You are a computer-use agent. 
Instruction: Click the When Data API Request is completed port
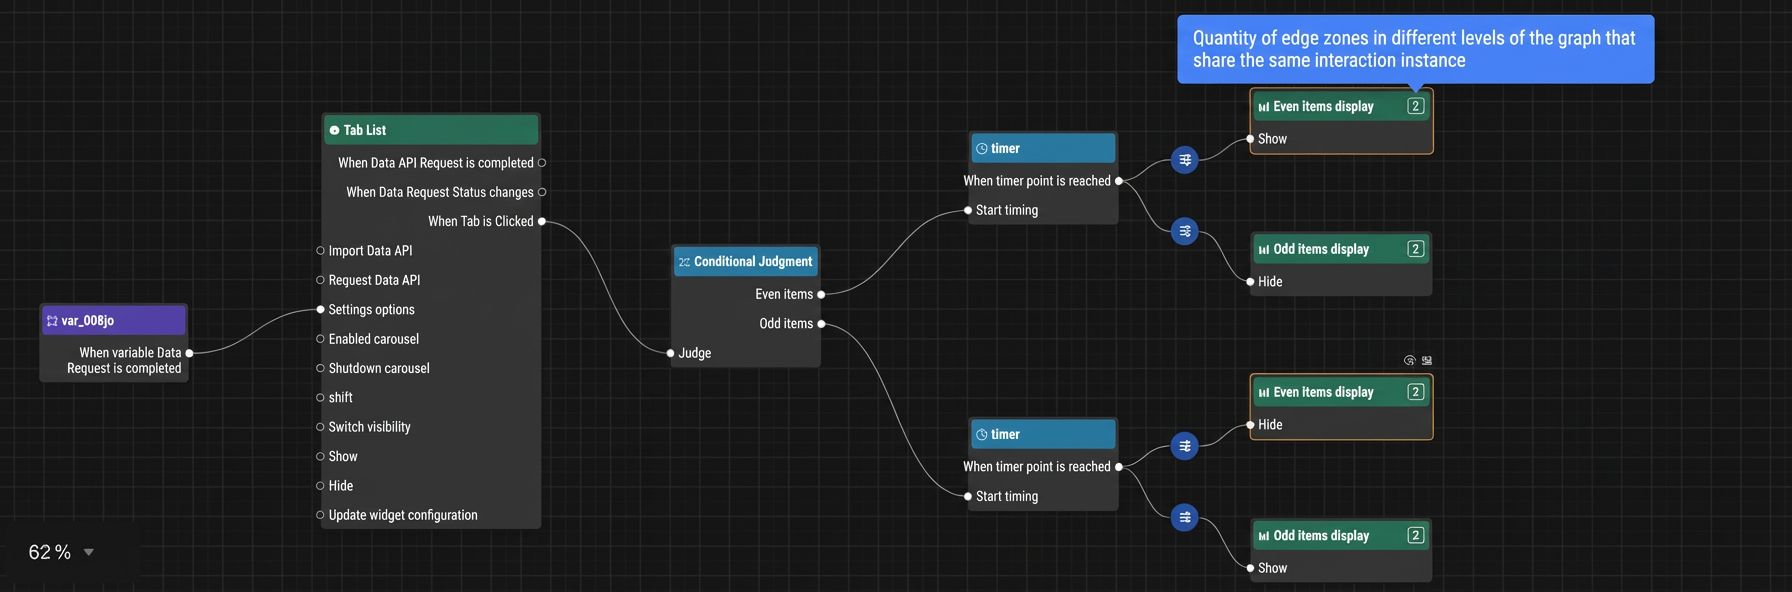click(x=542, y=163)
